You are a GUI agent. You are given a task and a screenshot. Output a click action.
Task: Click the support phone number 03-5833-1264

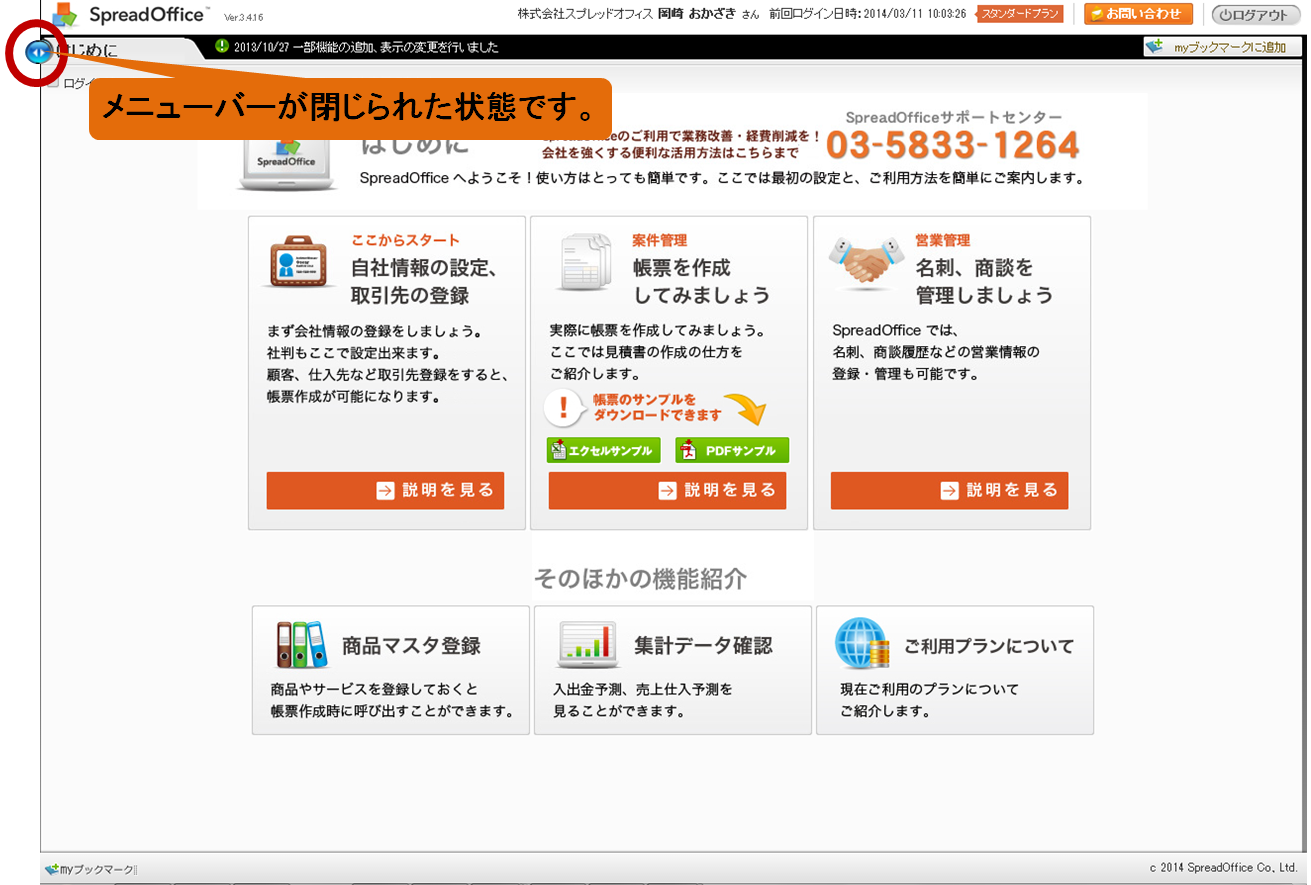click(953, 145)
